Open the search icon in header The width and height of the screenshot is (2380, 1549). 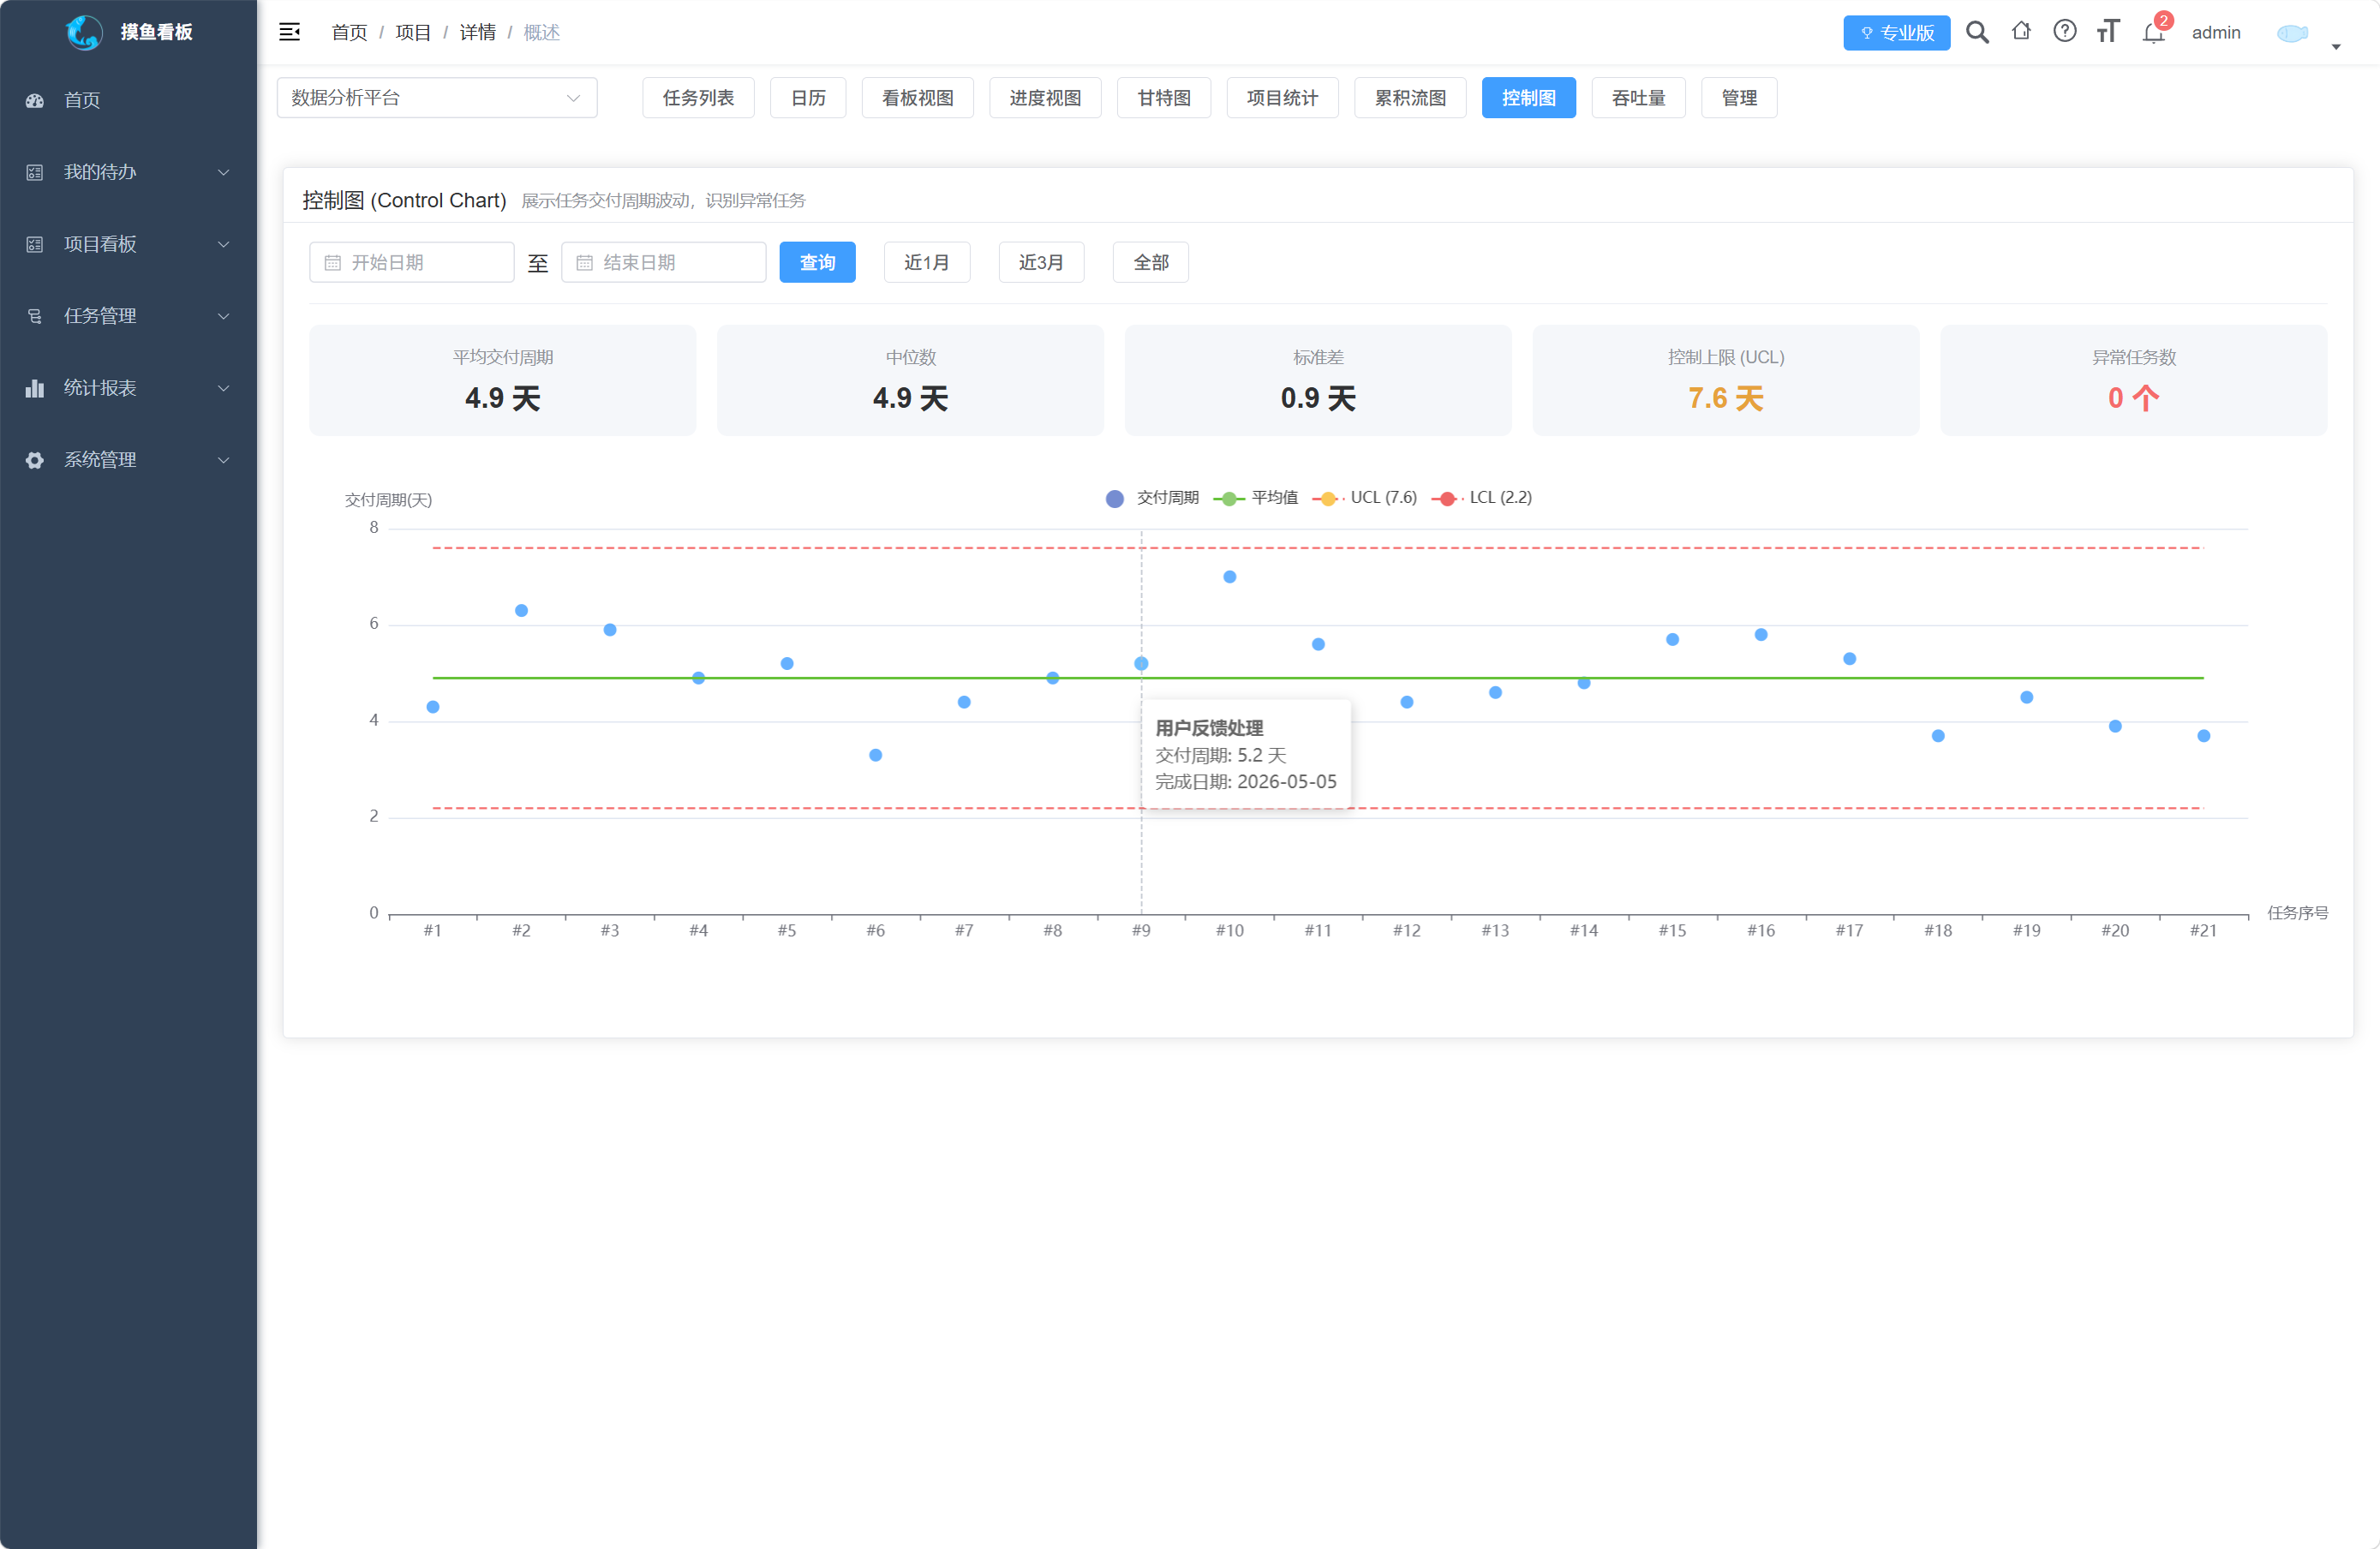(x=1977, y=32)
